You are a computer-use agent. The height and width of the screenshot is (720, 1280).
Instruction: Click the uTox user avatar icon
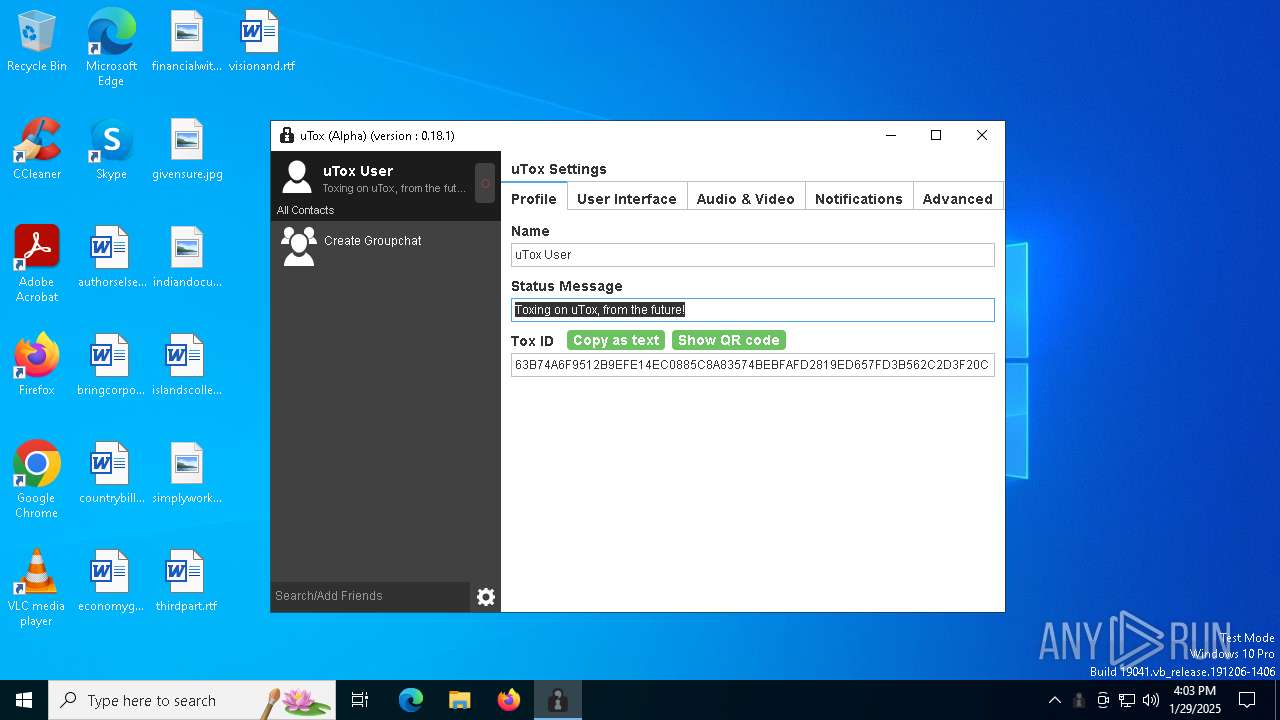(297, 177)
